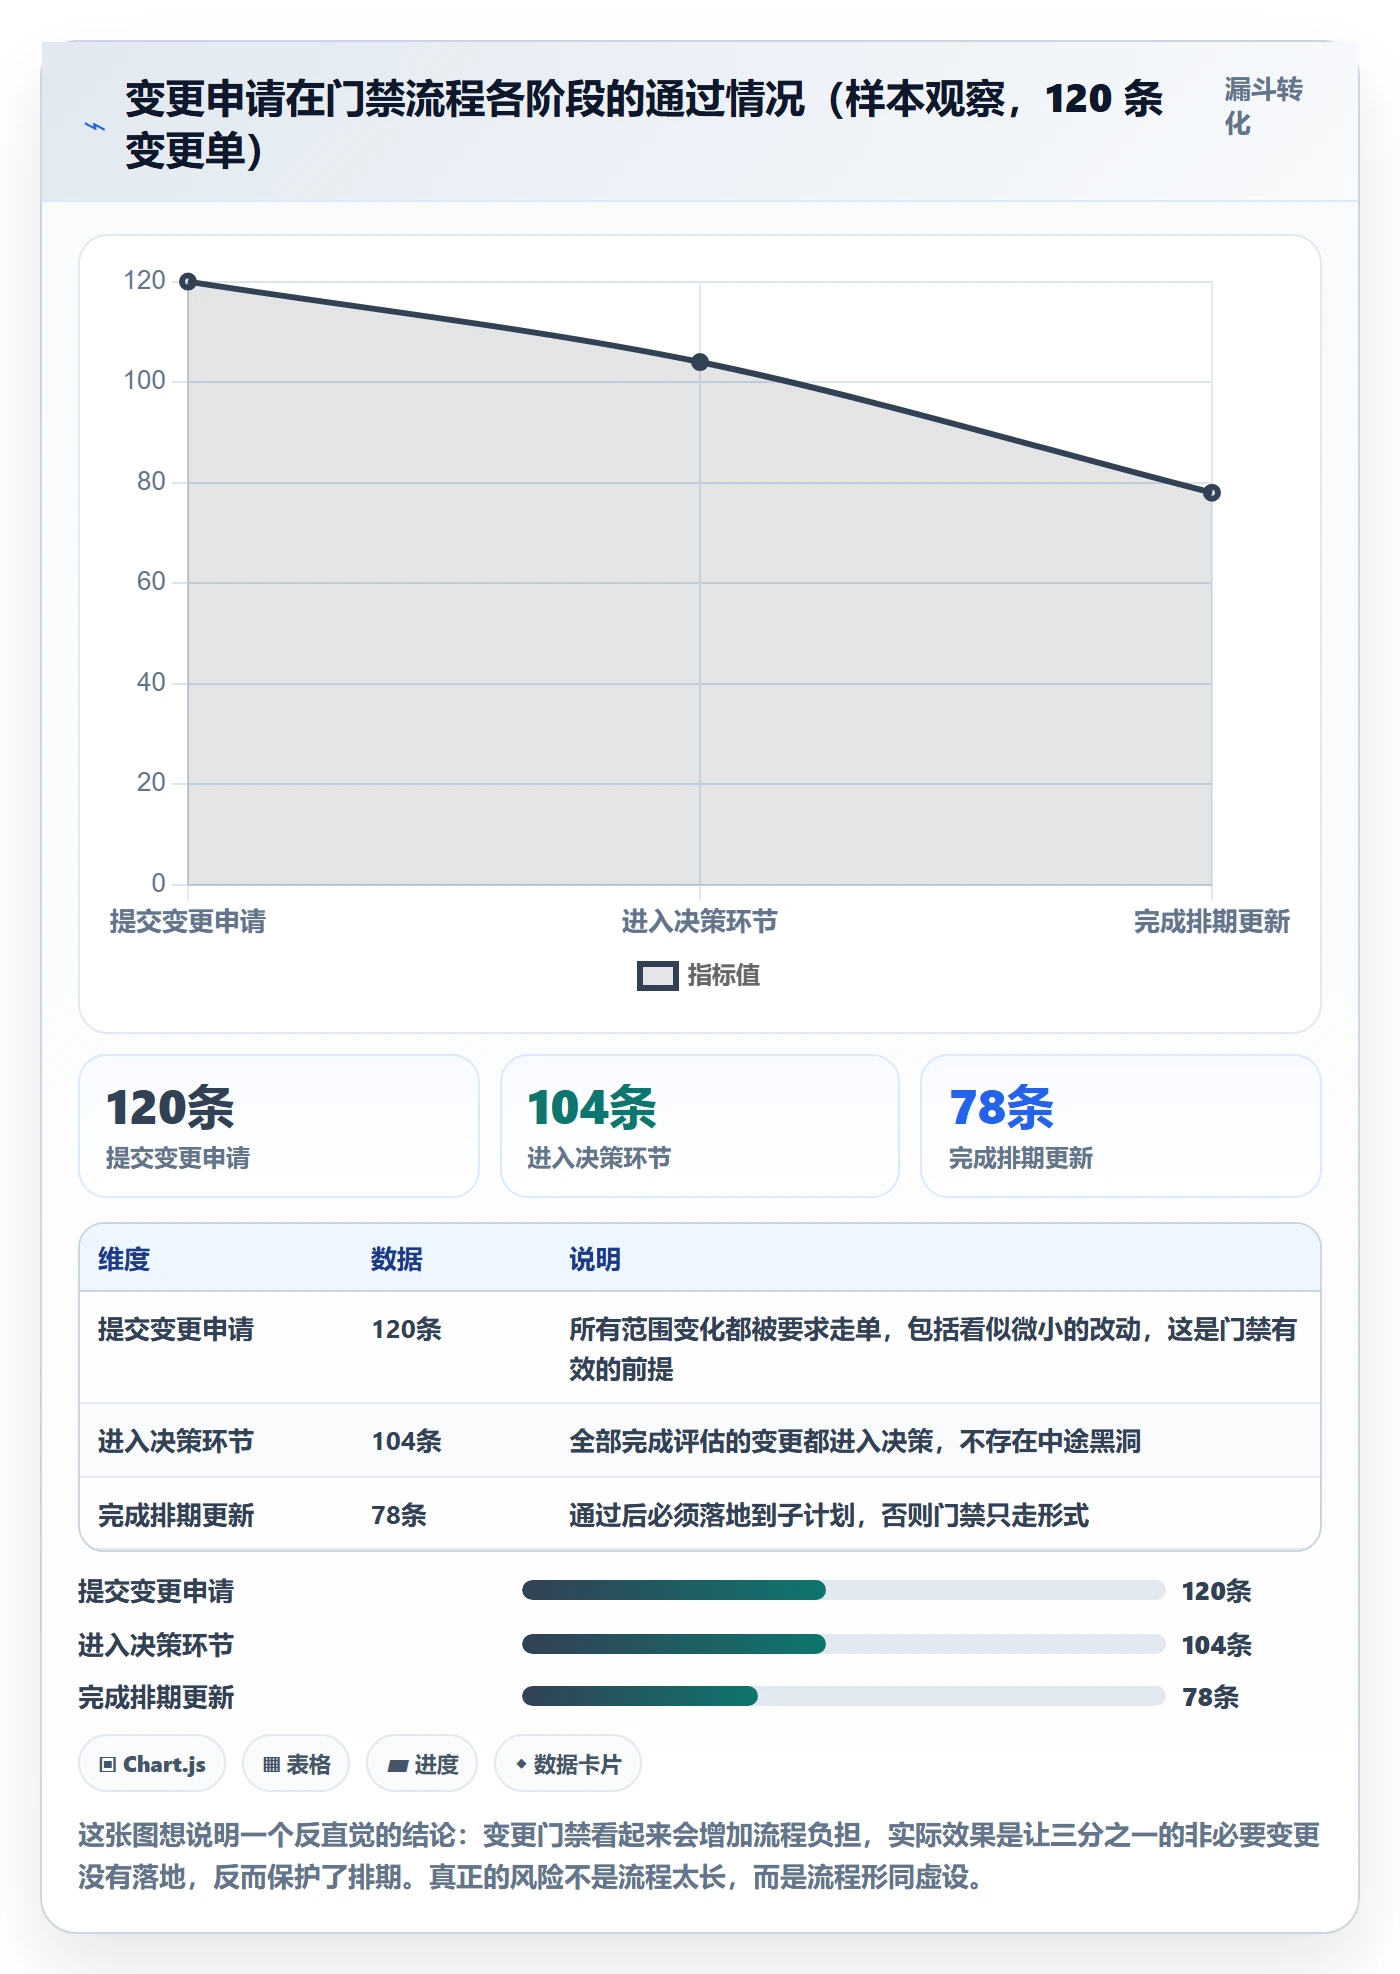Click the 漏斗转化 badge in the header
The image size is (1400, 1974).
coord(1263,107)
